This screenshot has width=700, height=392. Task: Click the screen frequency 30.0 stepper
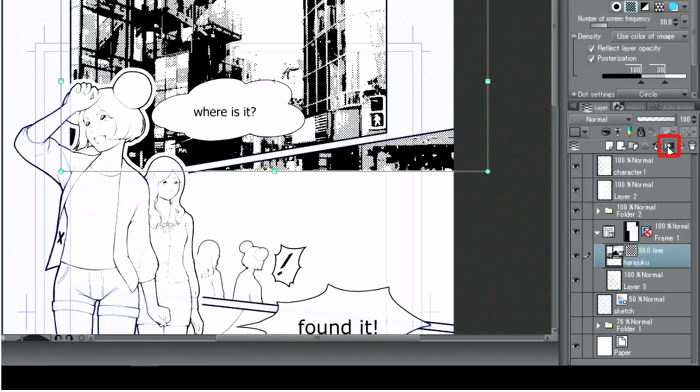[x=675, y=21]
